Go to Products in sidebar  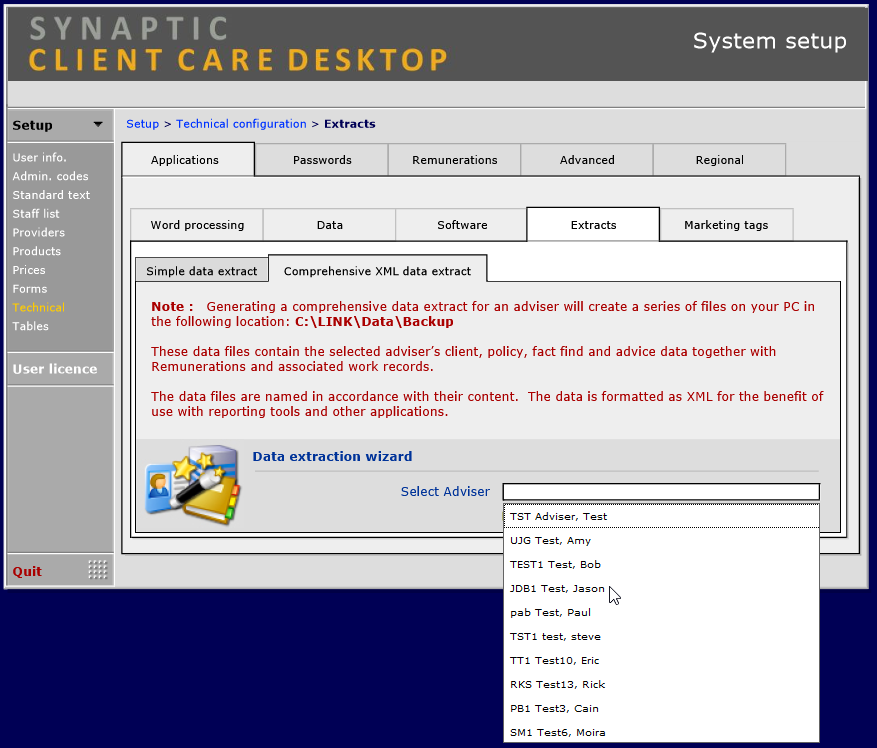click(36, 251)
